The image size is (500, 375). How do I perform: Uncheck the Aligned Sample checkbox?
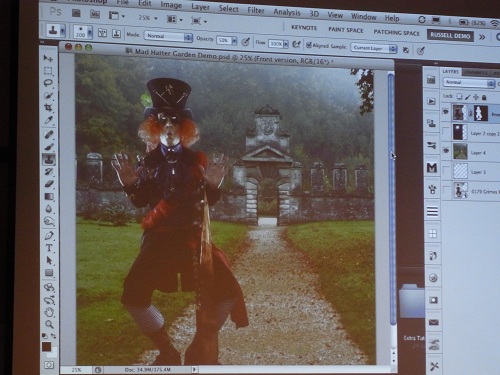pos(309,45)
